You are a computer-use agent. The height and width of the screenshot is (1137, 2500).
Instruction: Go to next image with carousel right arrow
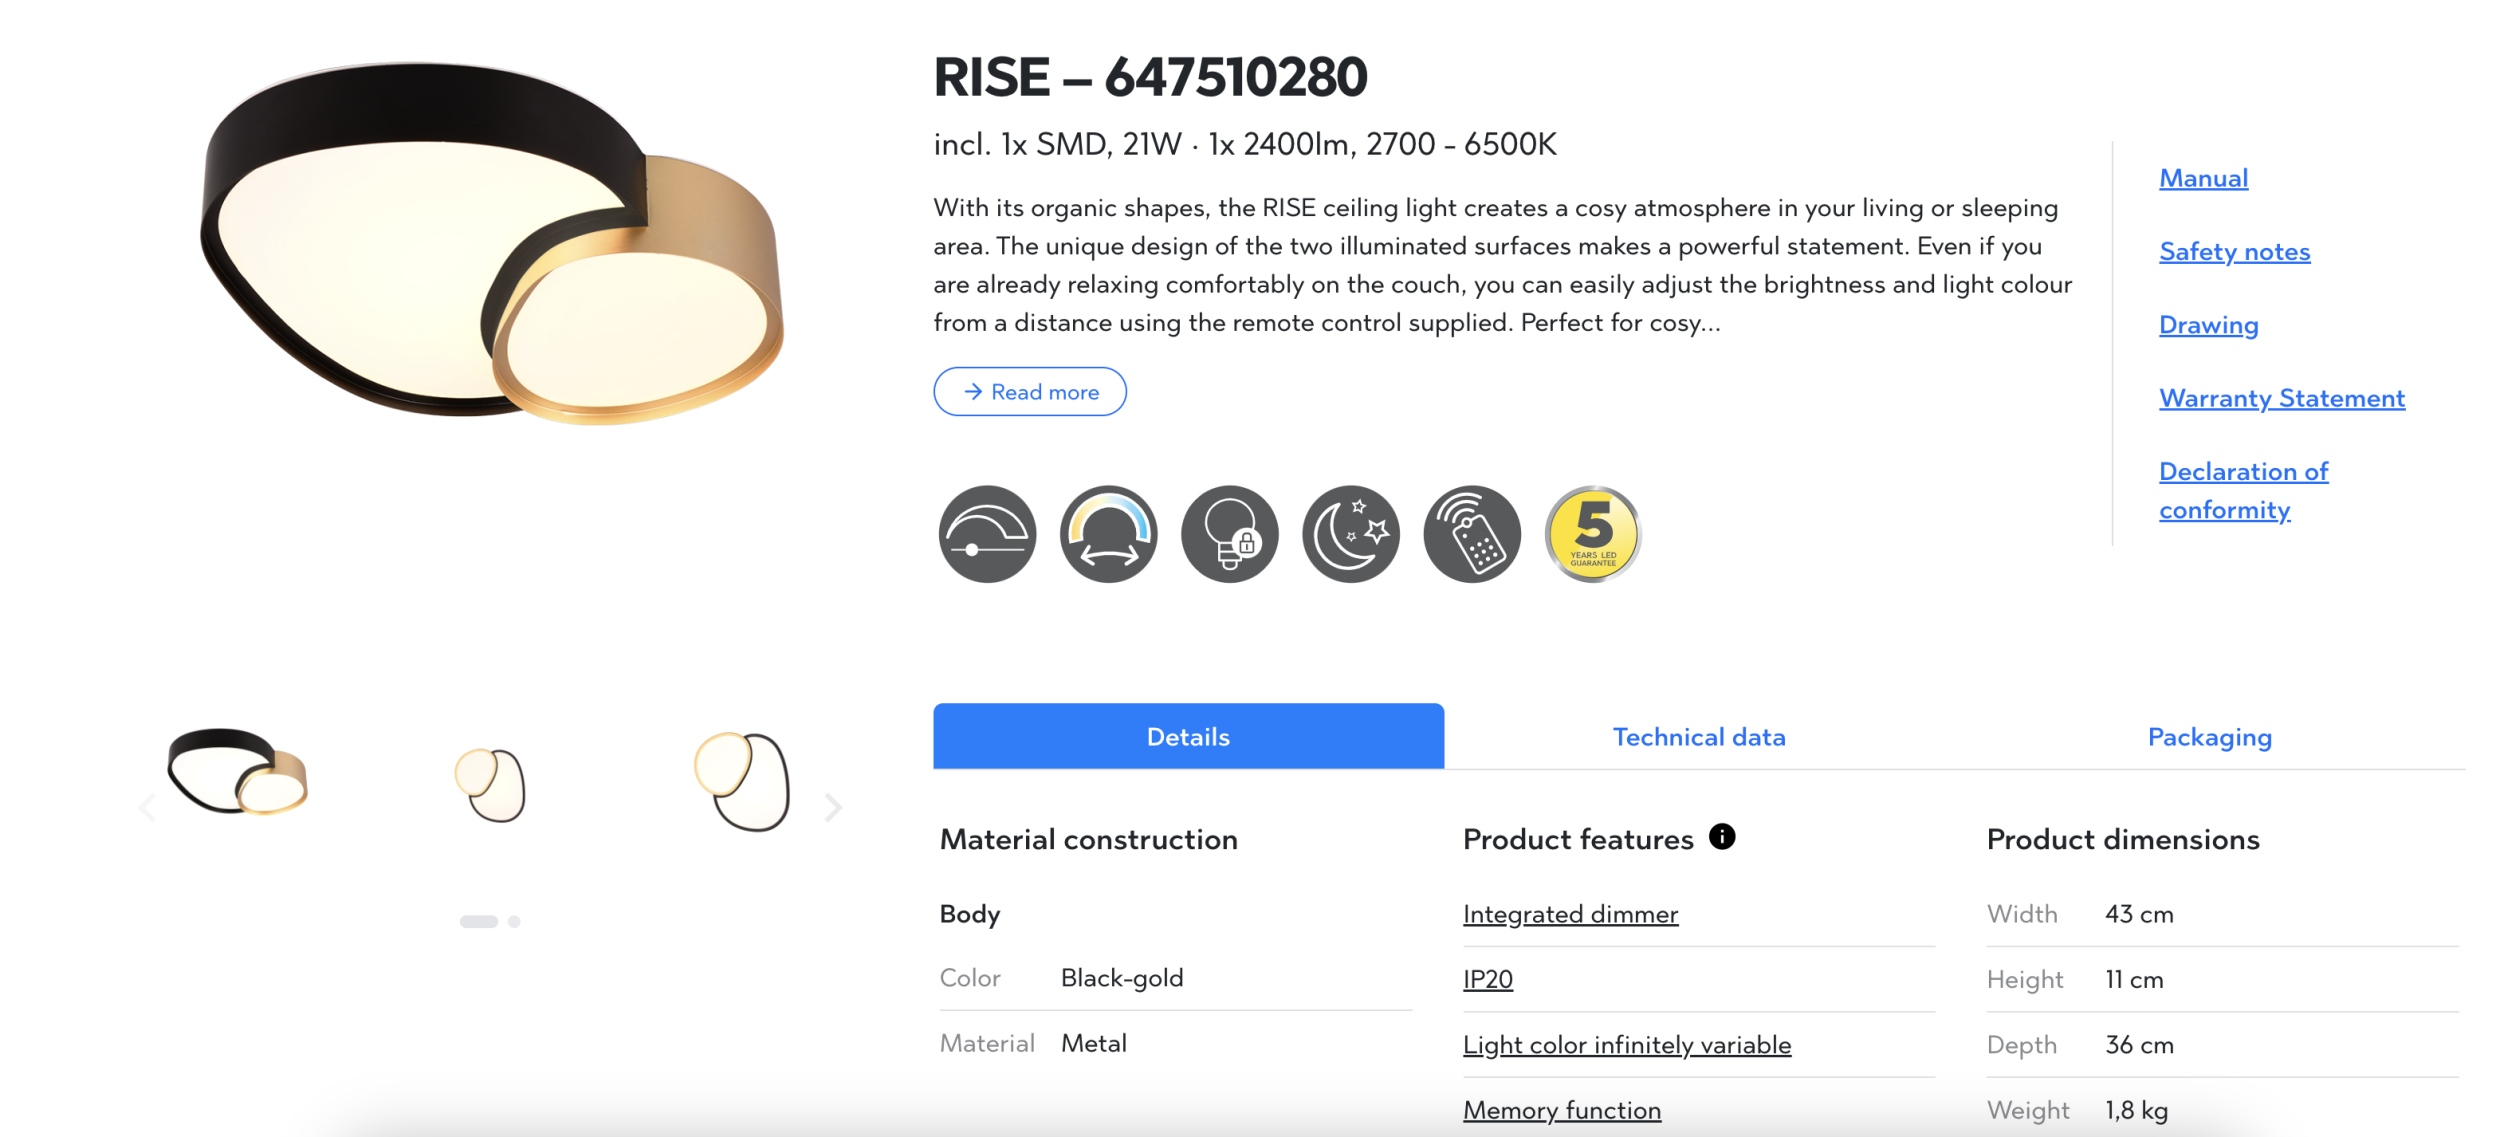pyautogui.click(x=833, y=807)
